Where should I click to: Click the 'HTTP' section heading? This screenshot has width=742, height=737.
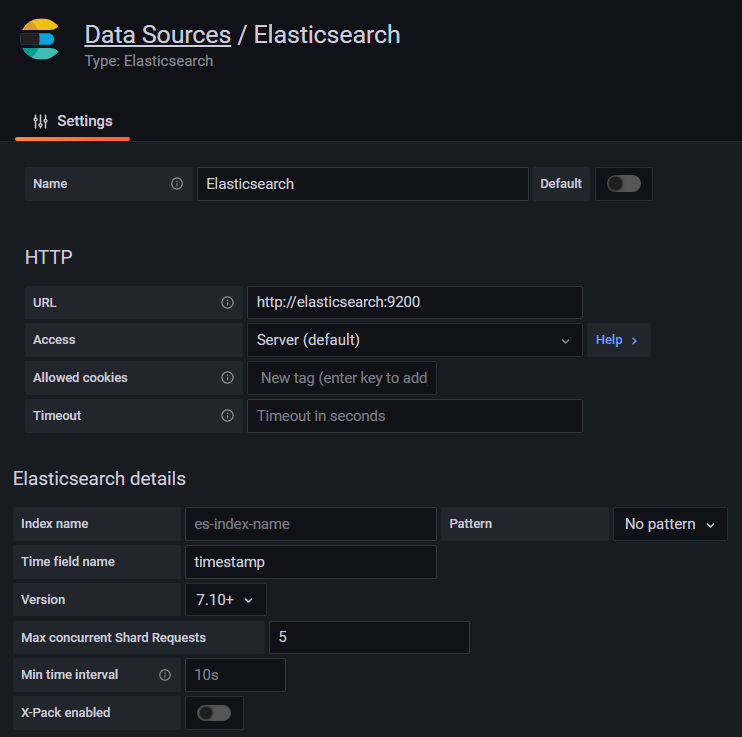click(x=49, y=257)
